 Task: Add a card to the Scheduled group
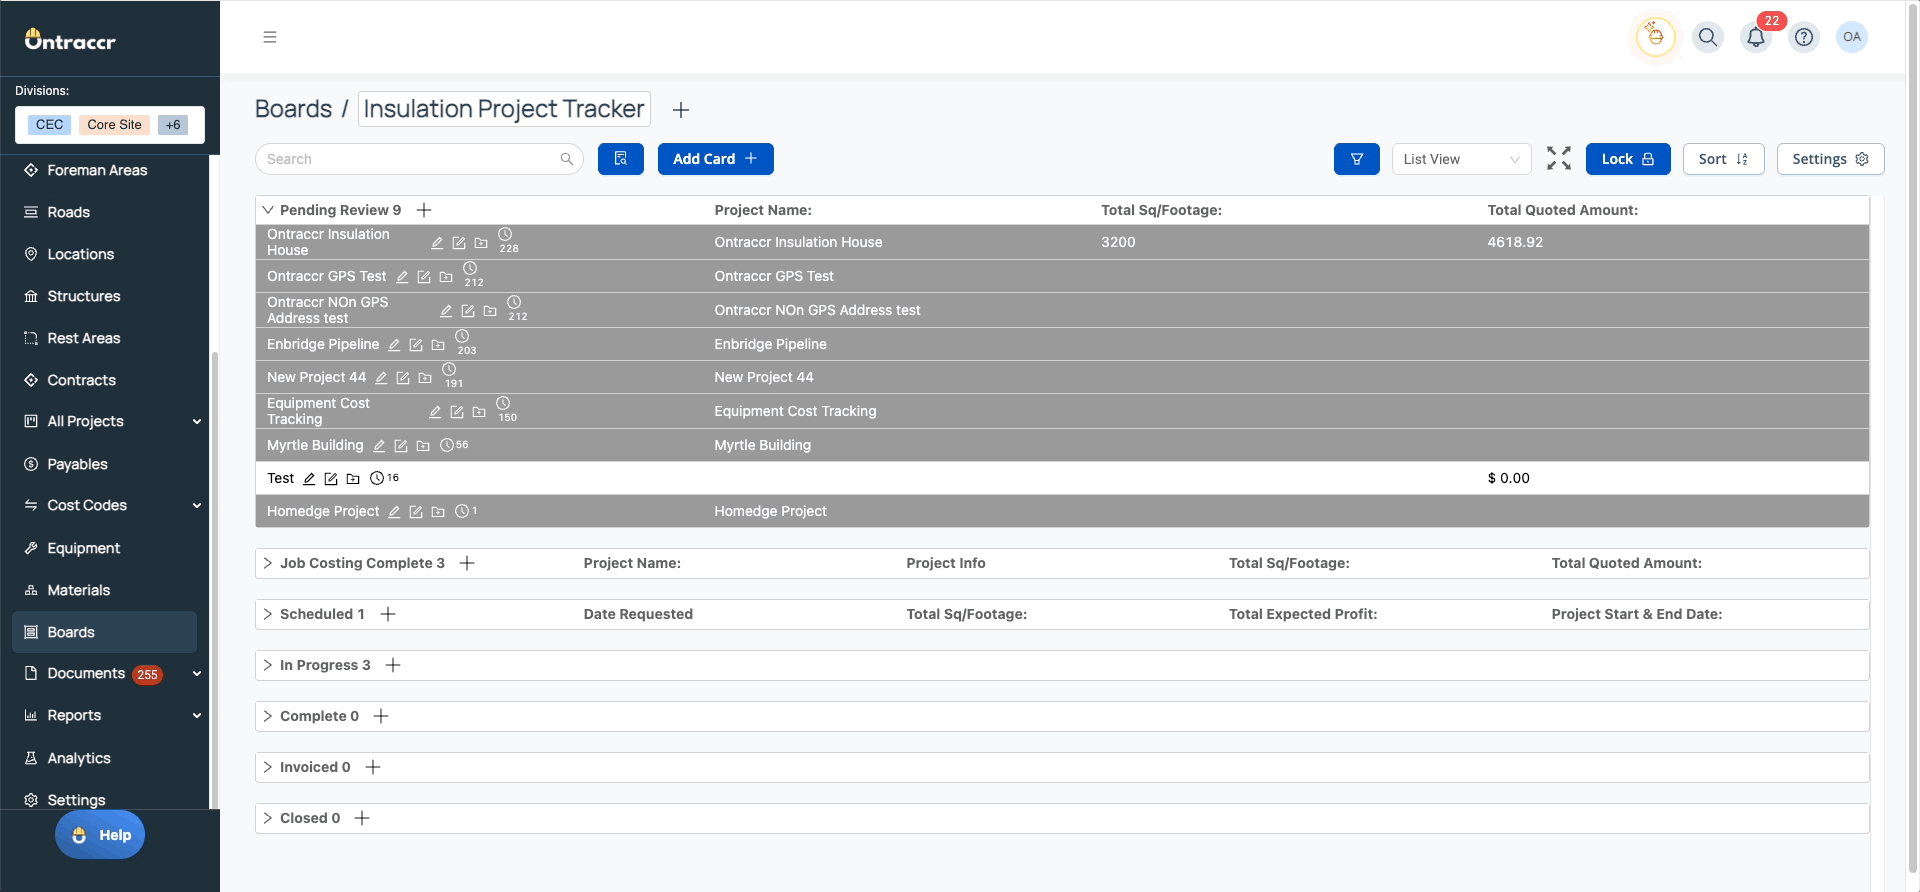[388, 614]
